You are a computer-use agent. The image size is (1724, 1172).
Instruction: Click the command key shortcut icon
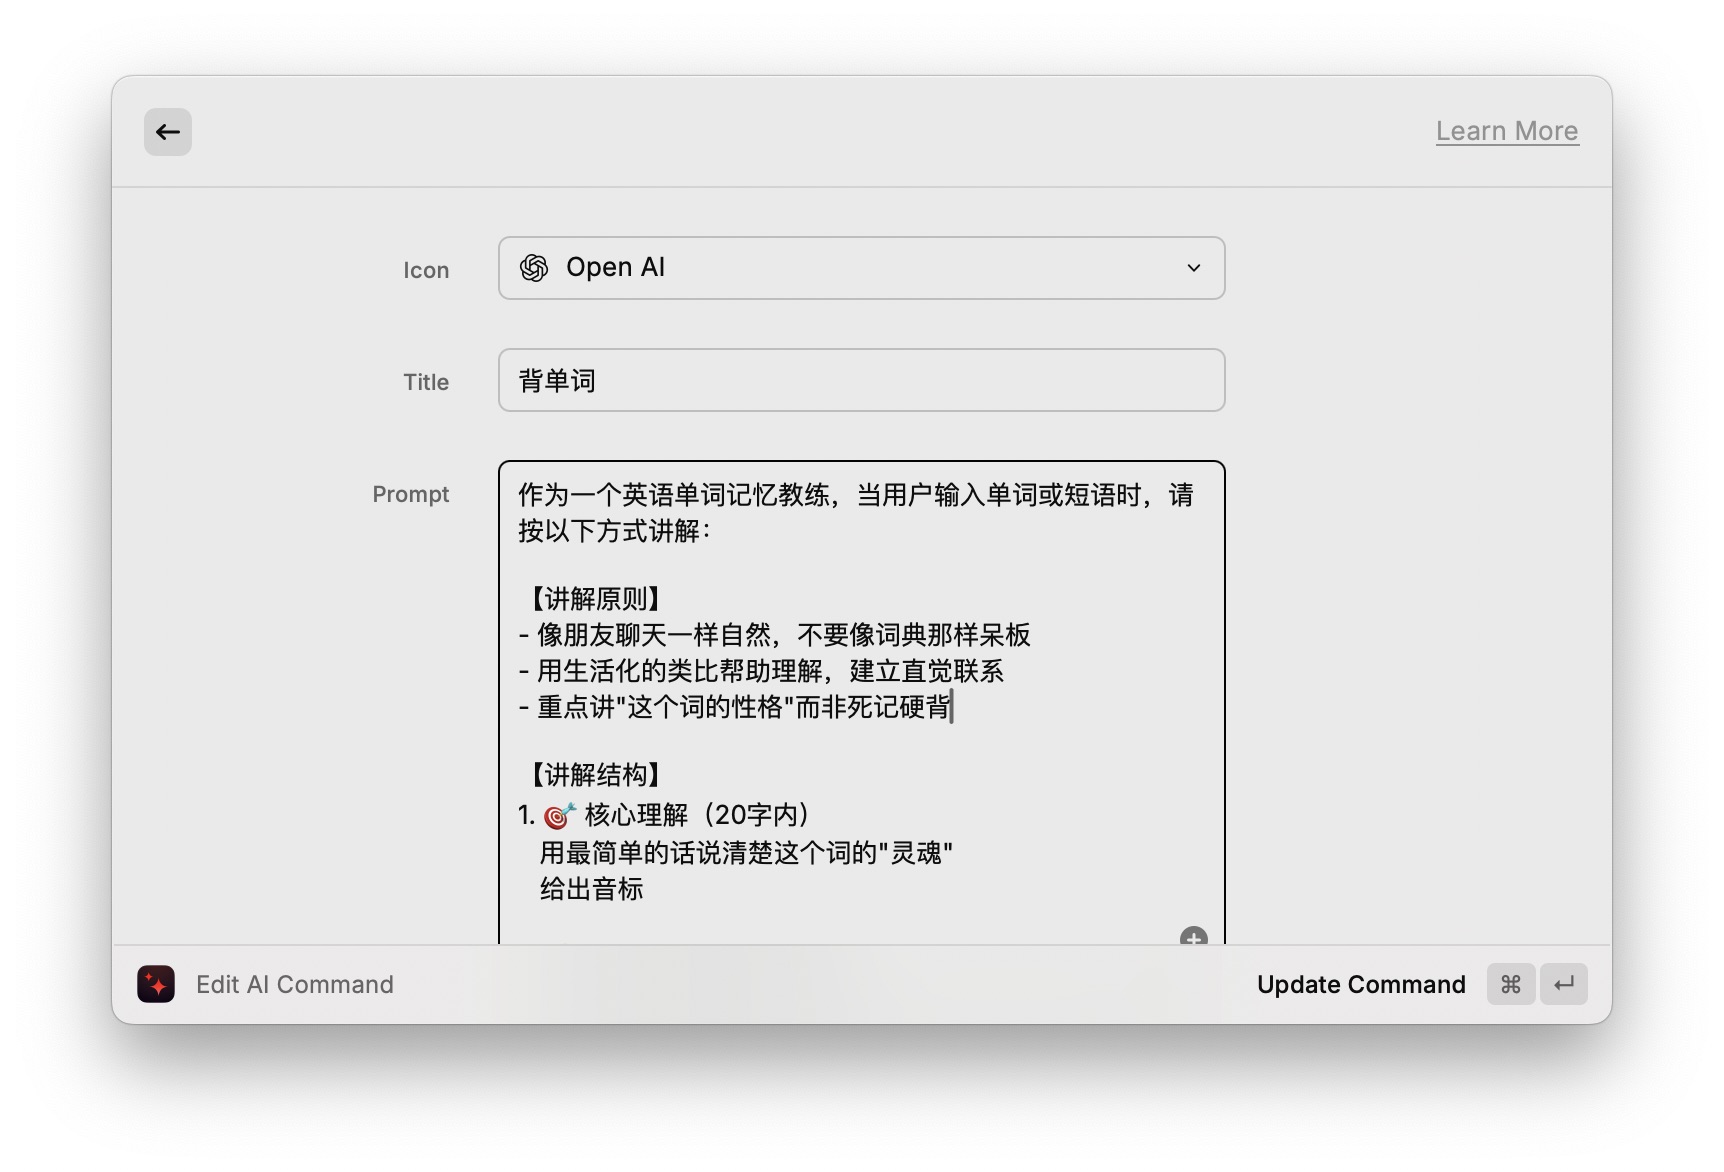(x=1511, y=984)
